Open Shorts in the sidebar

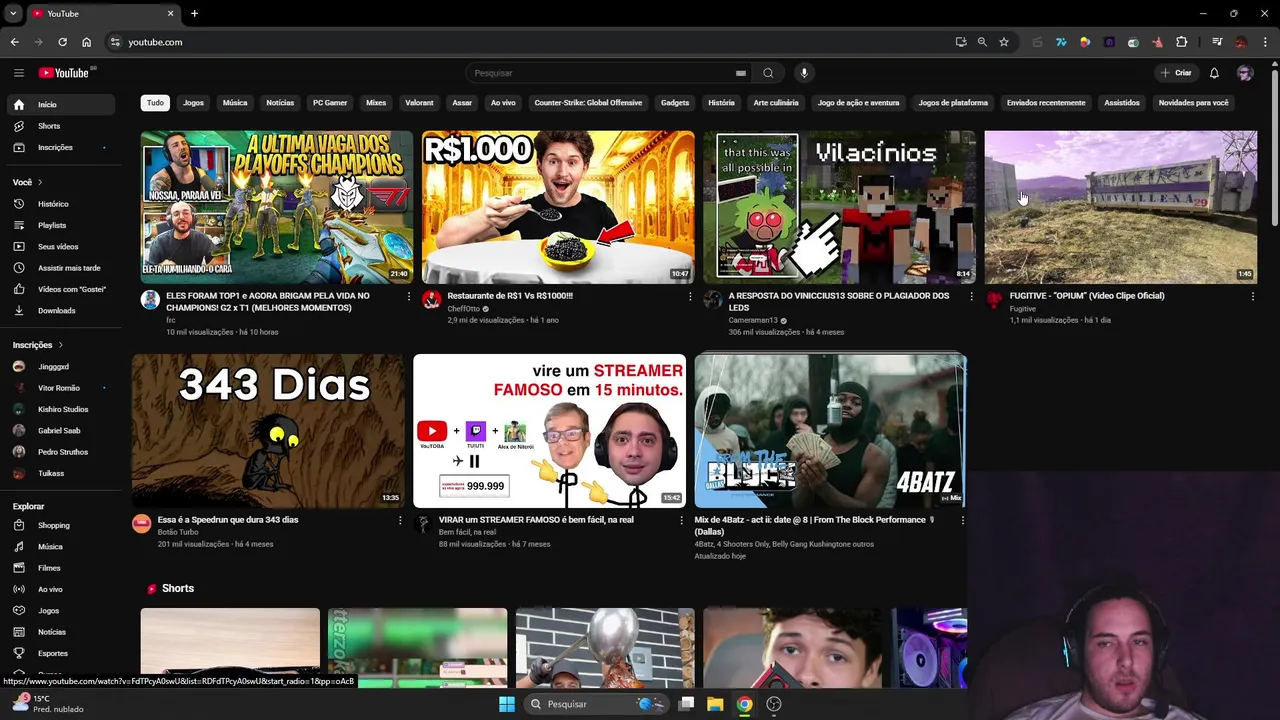point(60,126)
